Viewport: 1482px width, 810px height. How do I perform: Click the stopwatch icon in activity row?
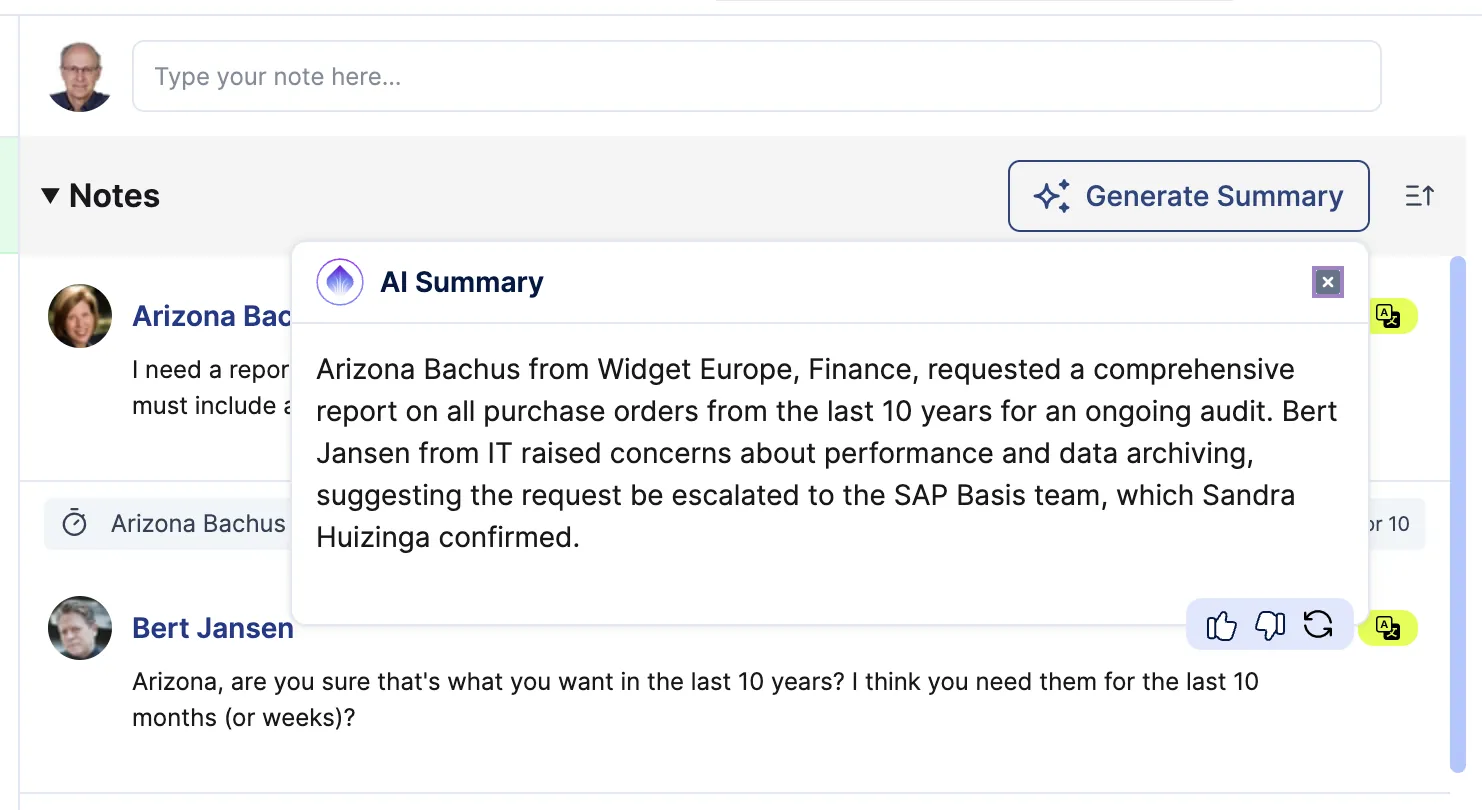coord(75,523)
